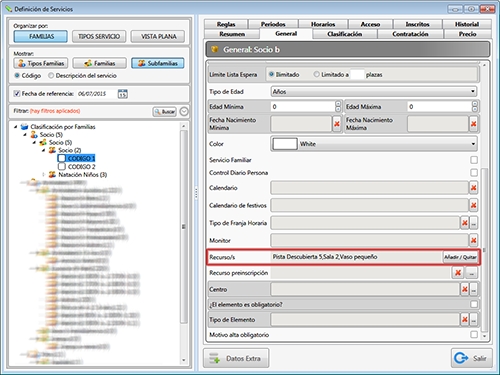Expand the filter options round arrow button
Image resolution: width=500 pixels, height=375 pixels.
pos(184,112)
